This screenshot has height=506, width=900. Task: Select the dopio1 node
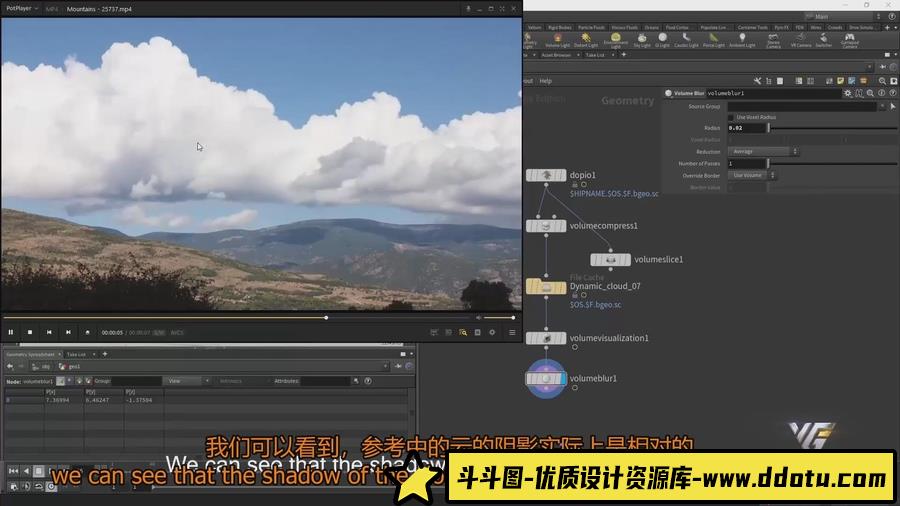pos(546,175)
